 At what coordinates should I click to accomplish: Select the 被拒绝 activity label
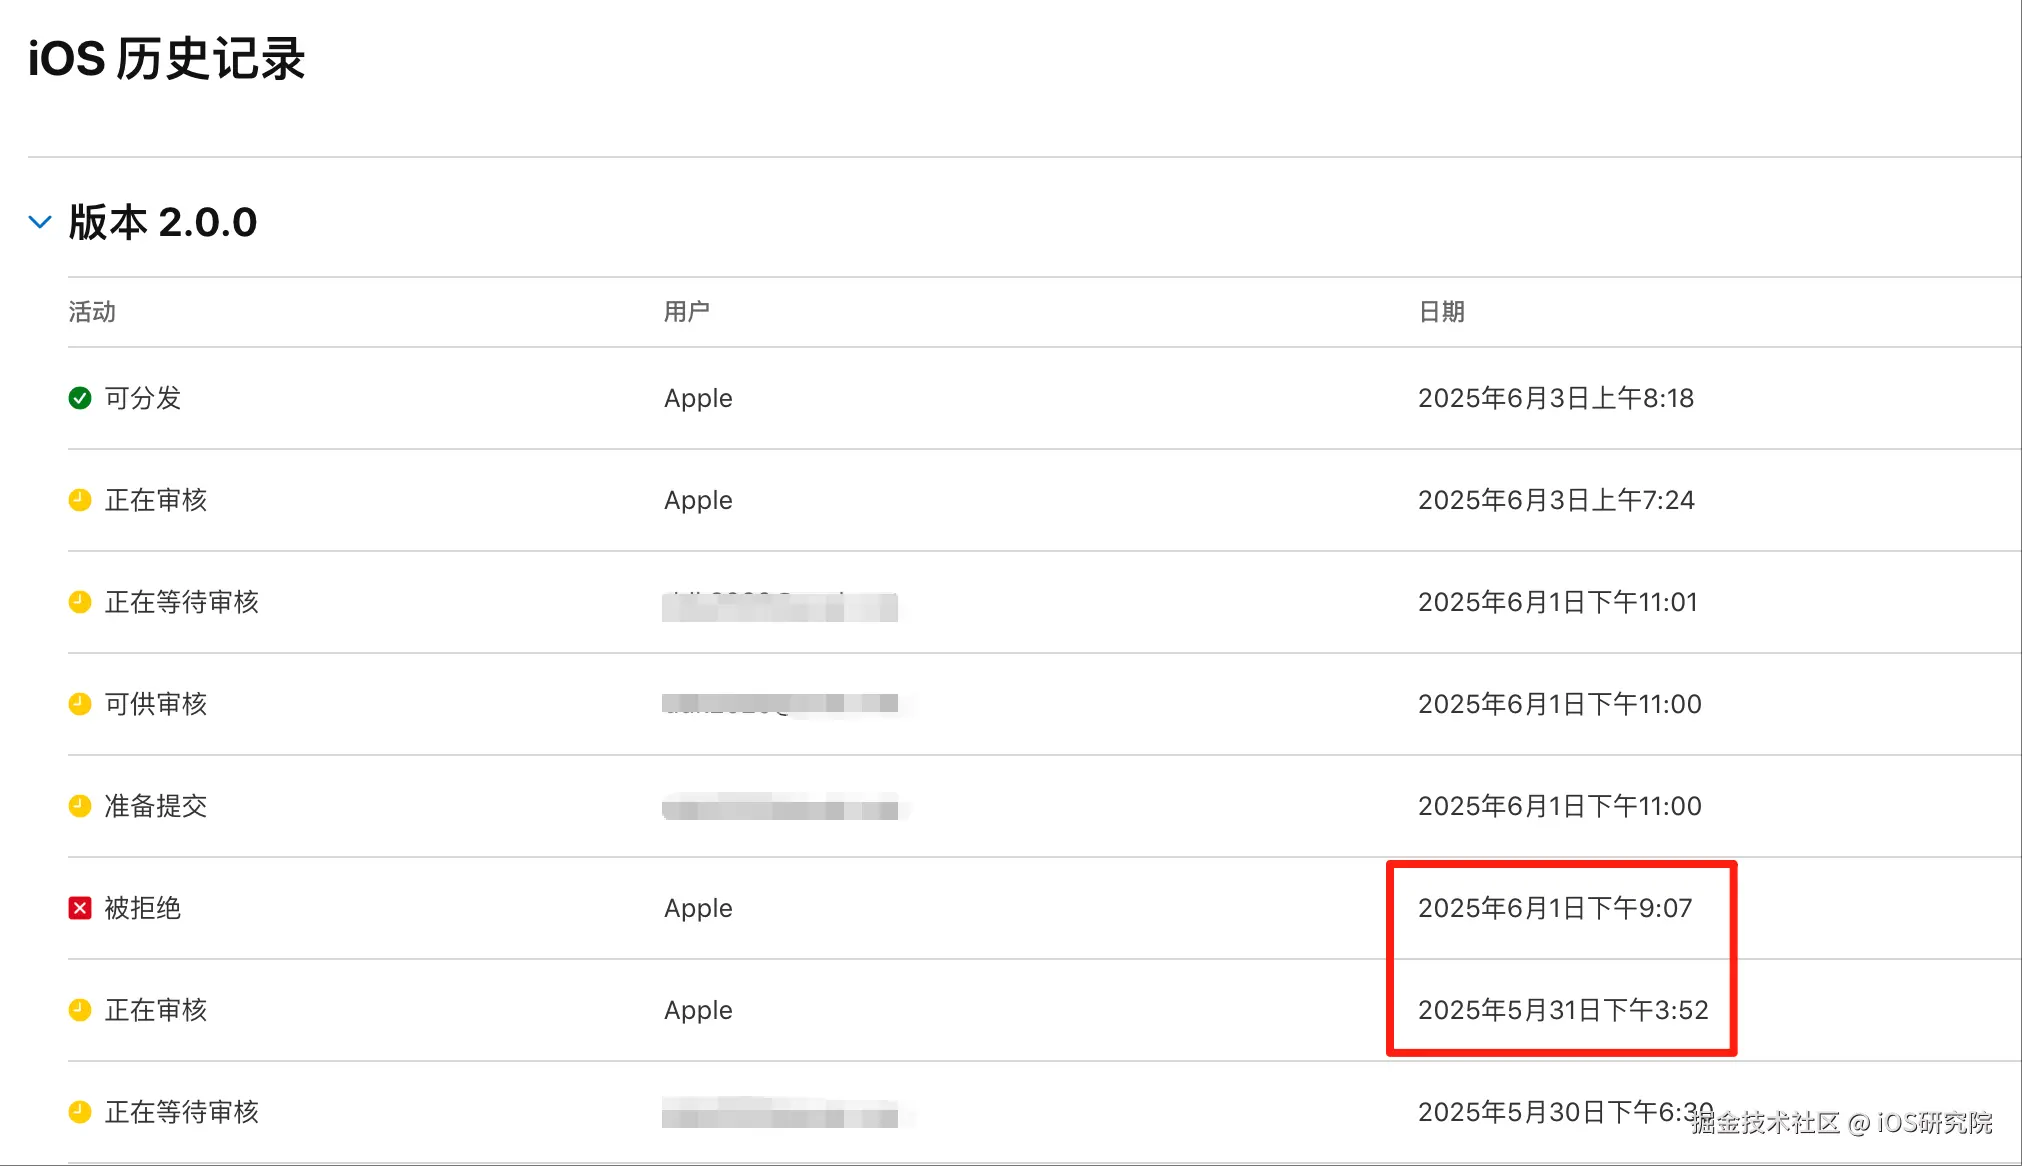point(143,908)
